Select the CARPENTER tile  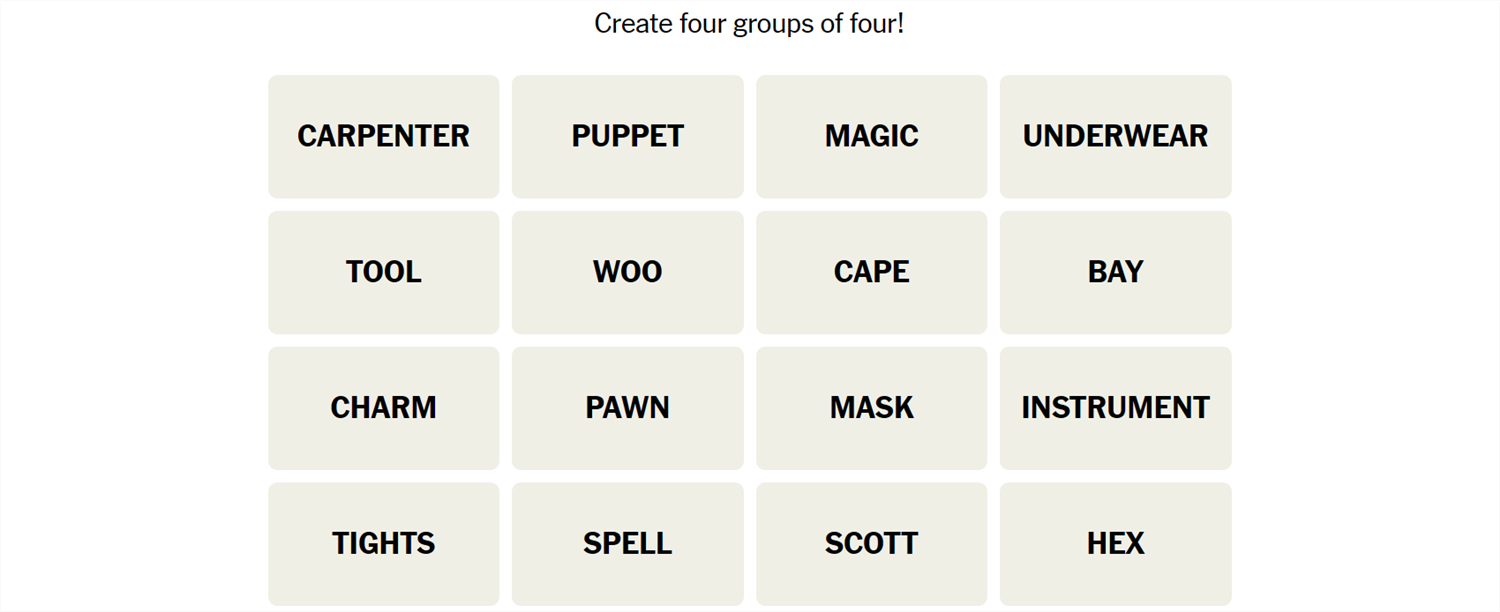click(x=383, y=136)
